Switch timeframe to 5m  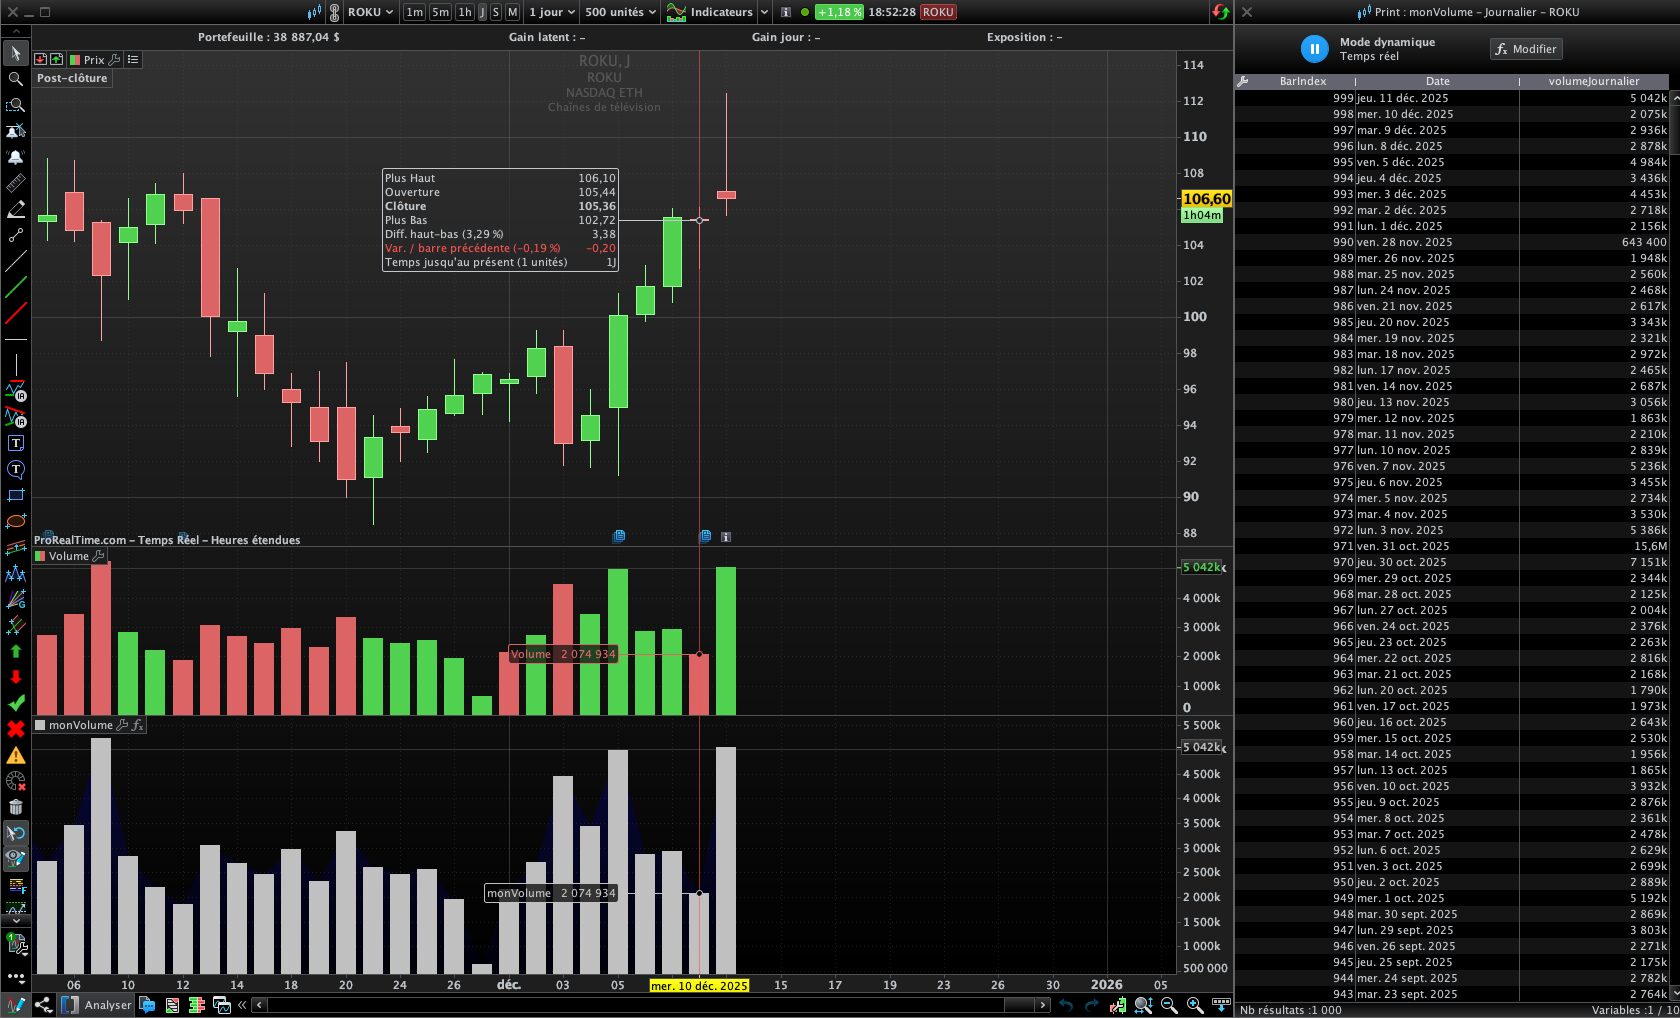[440, 12]
